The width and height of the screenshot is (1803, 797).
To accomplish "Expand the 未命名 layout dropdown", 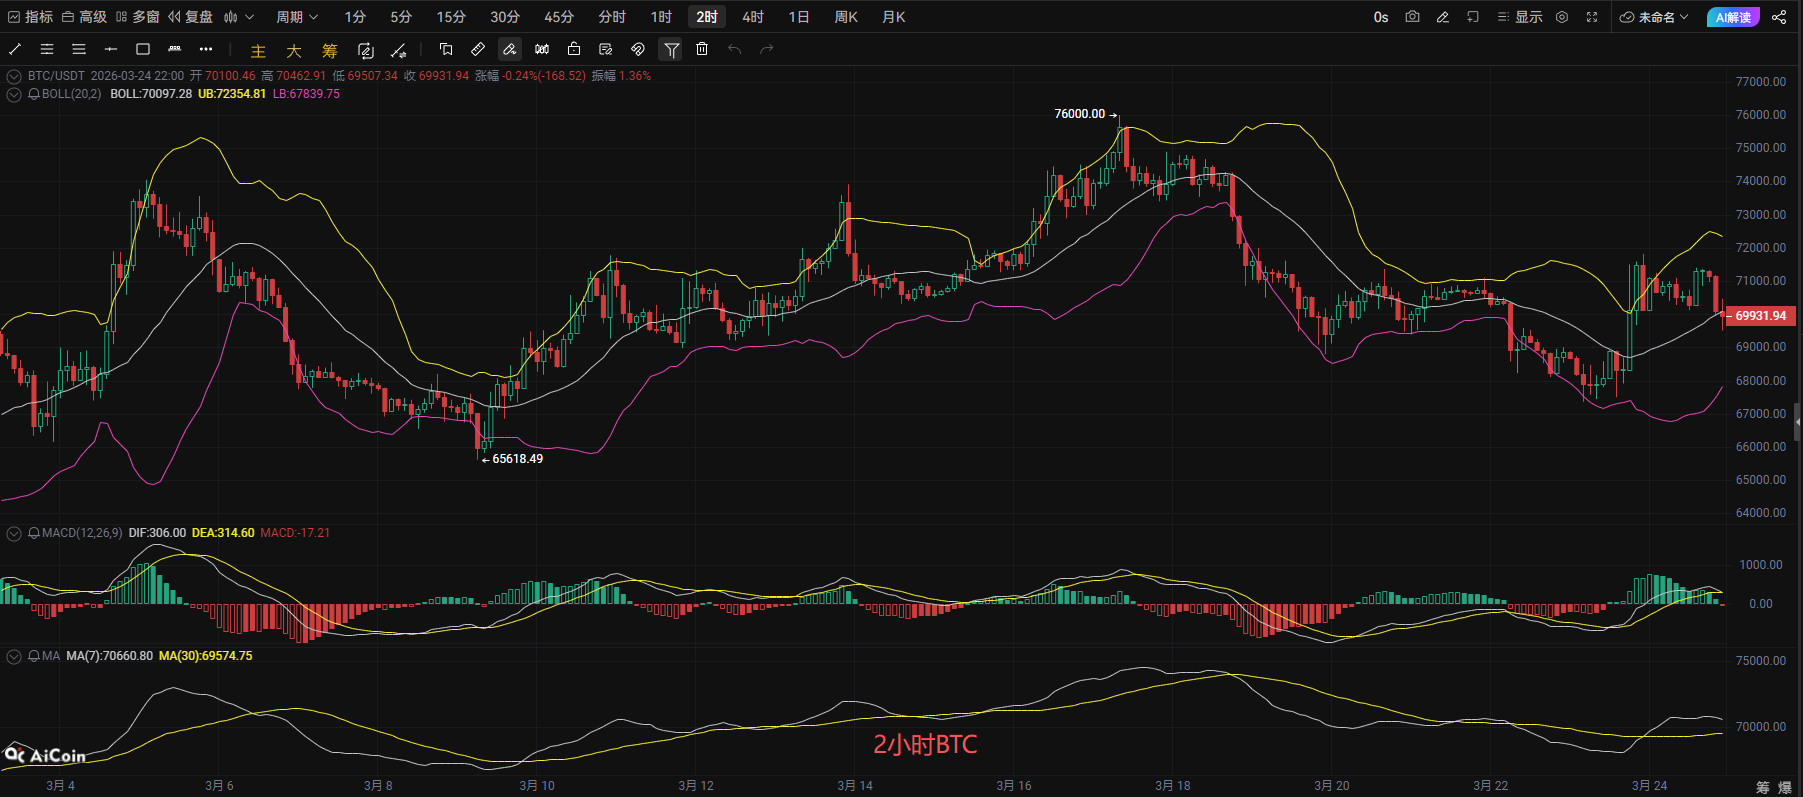I will [x=1655, y=17].
